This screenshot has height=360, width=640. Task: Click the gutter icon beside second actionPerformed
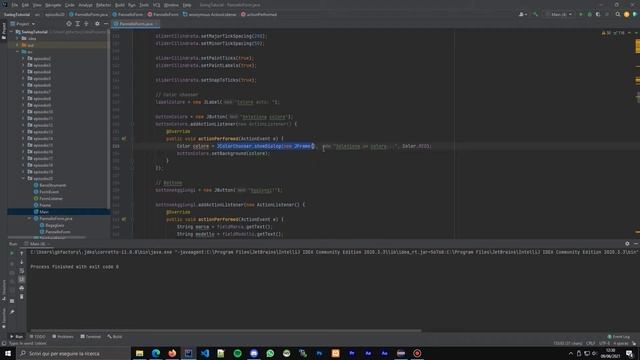[x=124, y=219]
